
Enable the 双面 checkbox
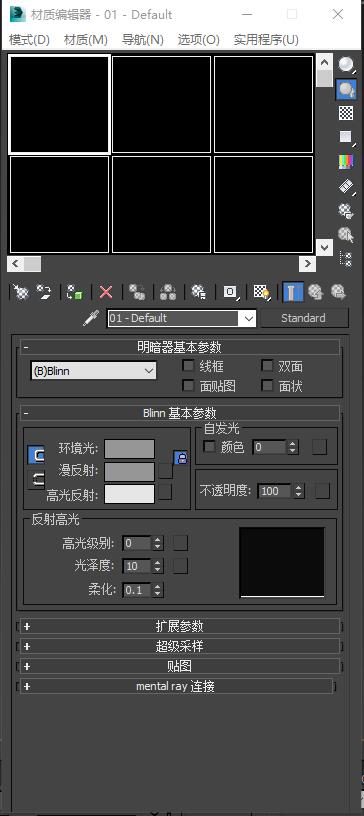pyautogui.click(x=267, y=366)
